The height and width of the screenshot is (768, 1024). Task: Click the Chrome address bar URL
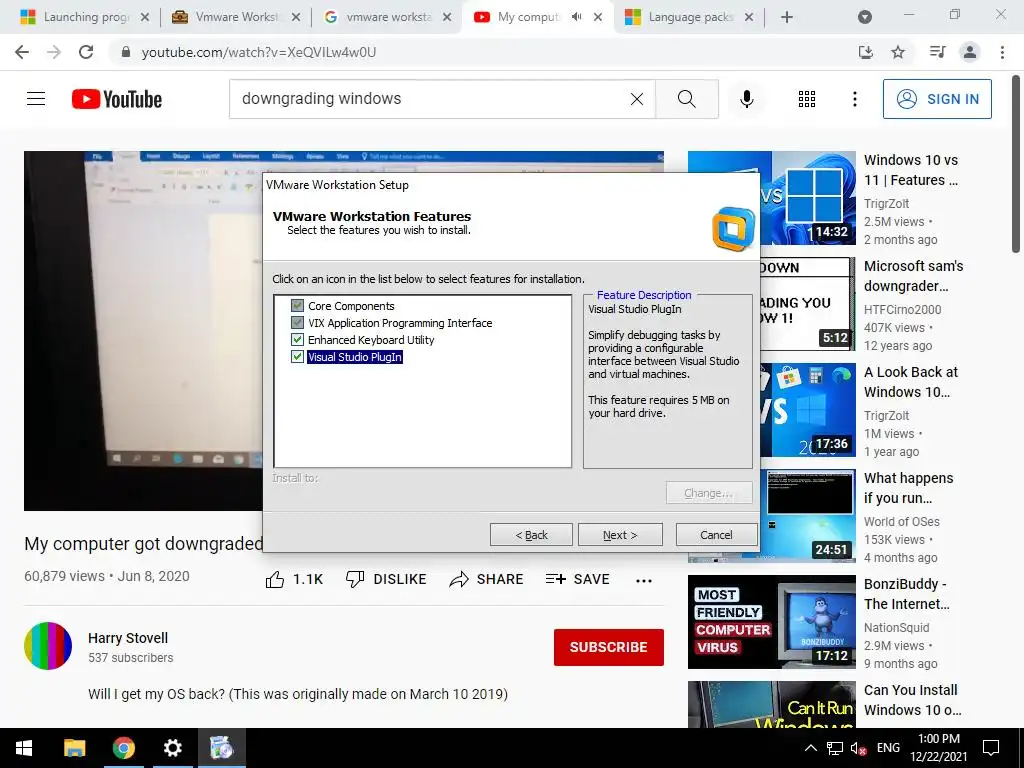point(259,52)
